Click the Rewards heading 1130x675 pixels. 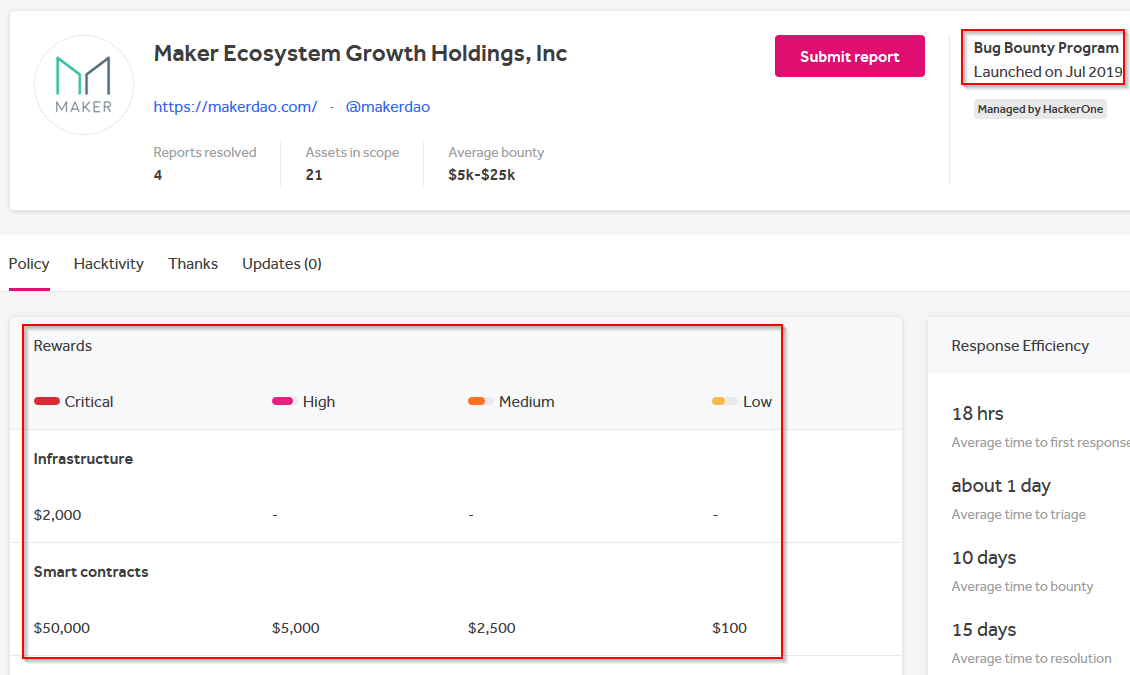pos(63,346)
